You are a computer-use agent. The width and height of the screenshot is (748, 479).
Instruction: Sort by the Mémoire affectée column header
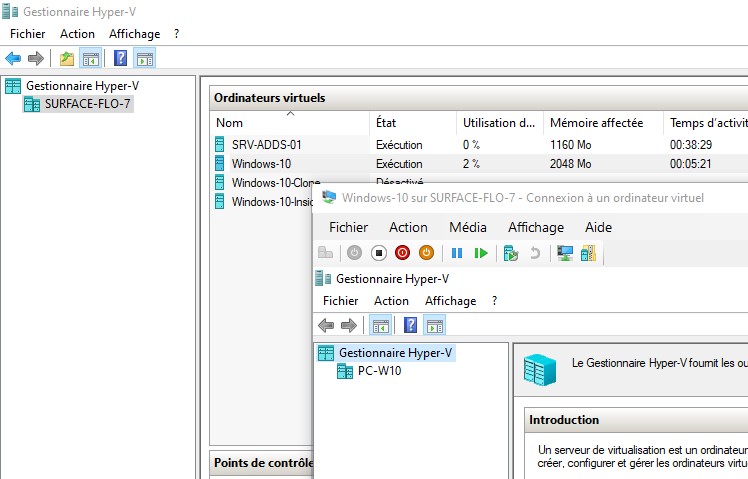(x=603, y=123)
